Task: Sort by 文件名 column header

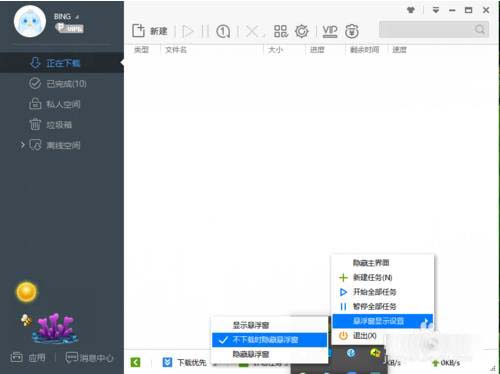Action: coord(176,50)
